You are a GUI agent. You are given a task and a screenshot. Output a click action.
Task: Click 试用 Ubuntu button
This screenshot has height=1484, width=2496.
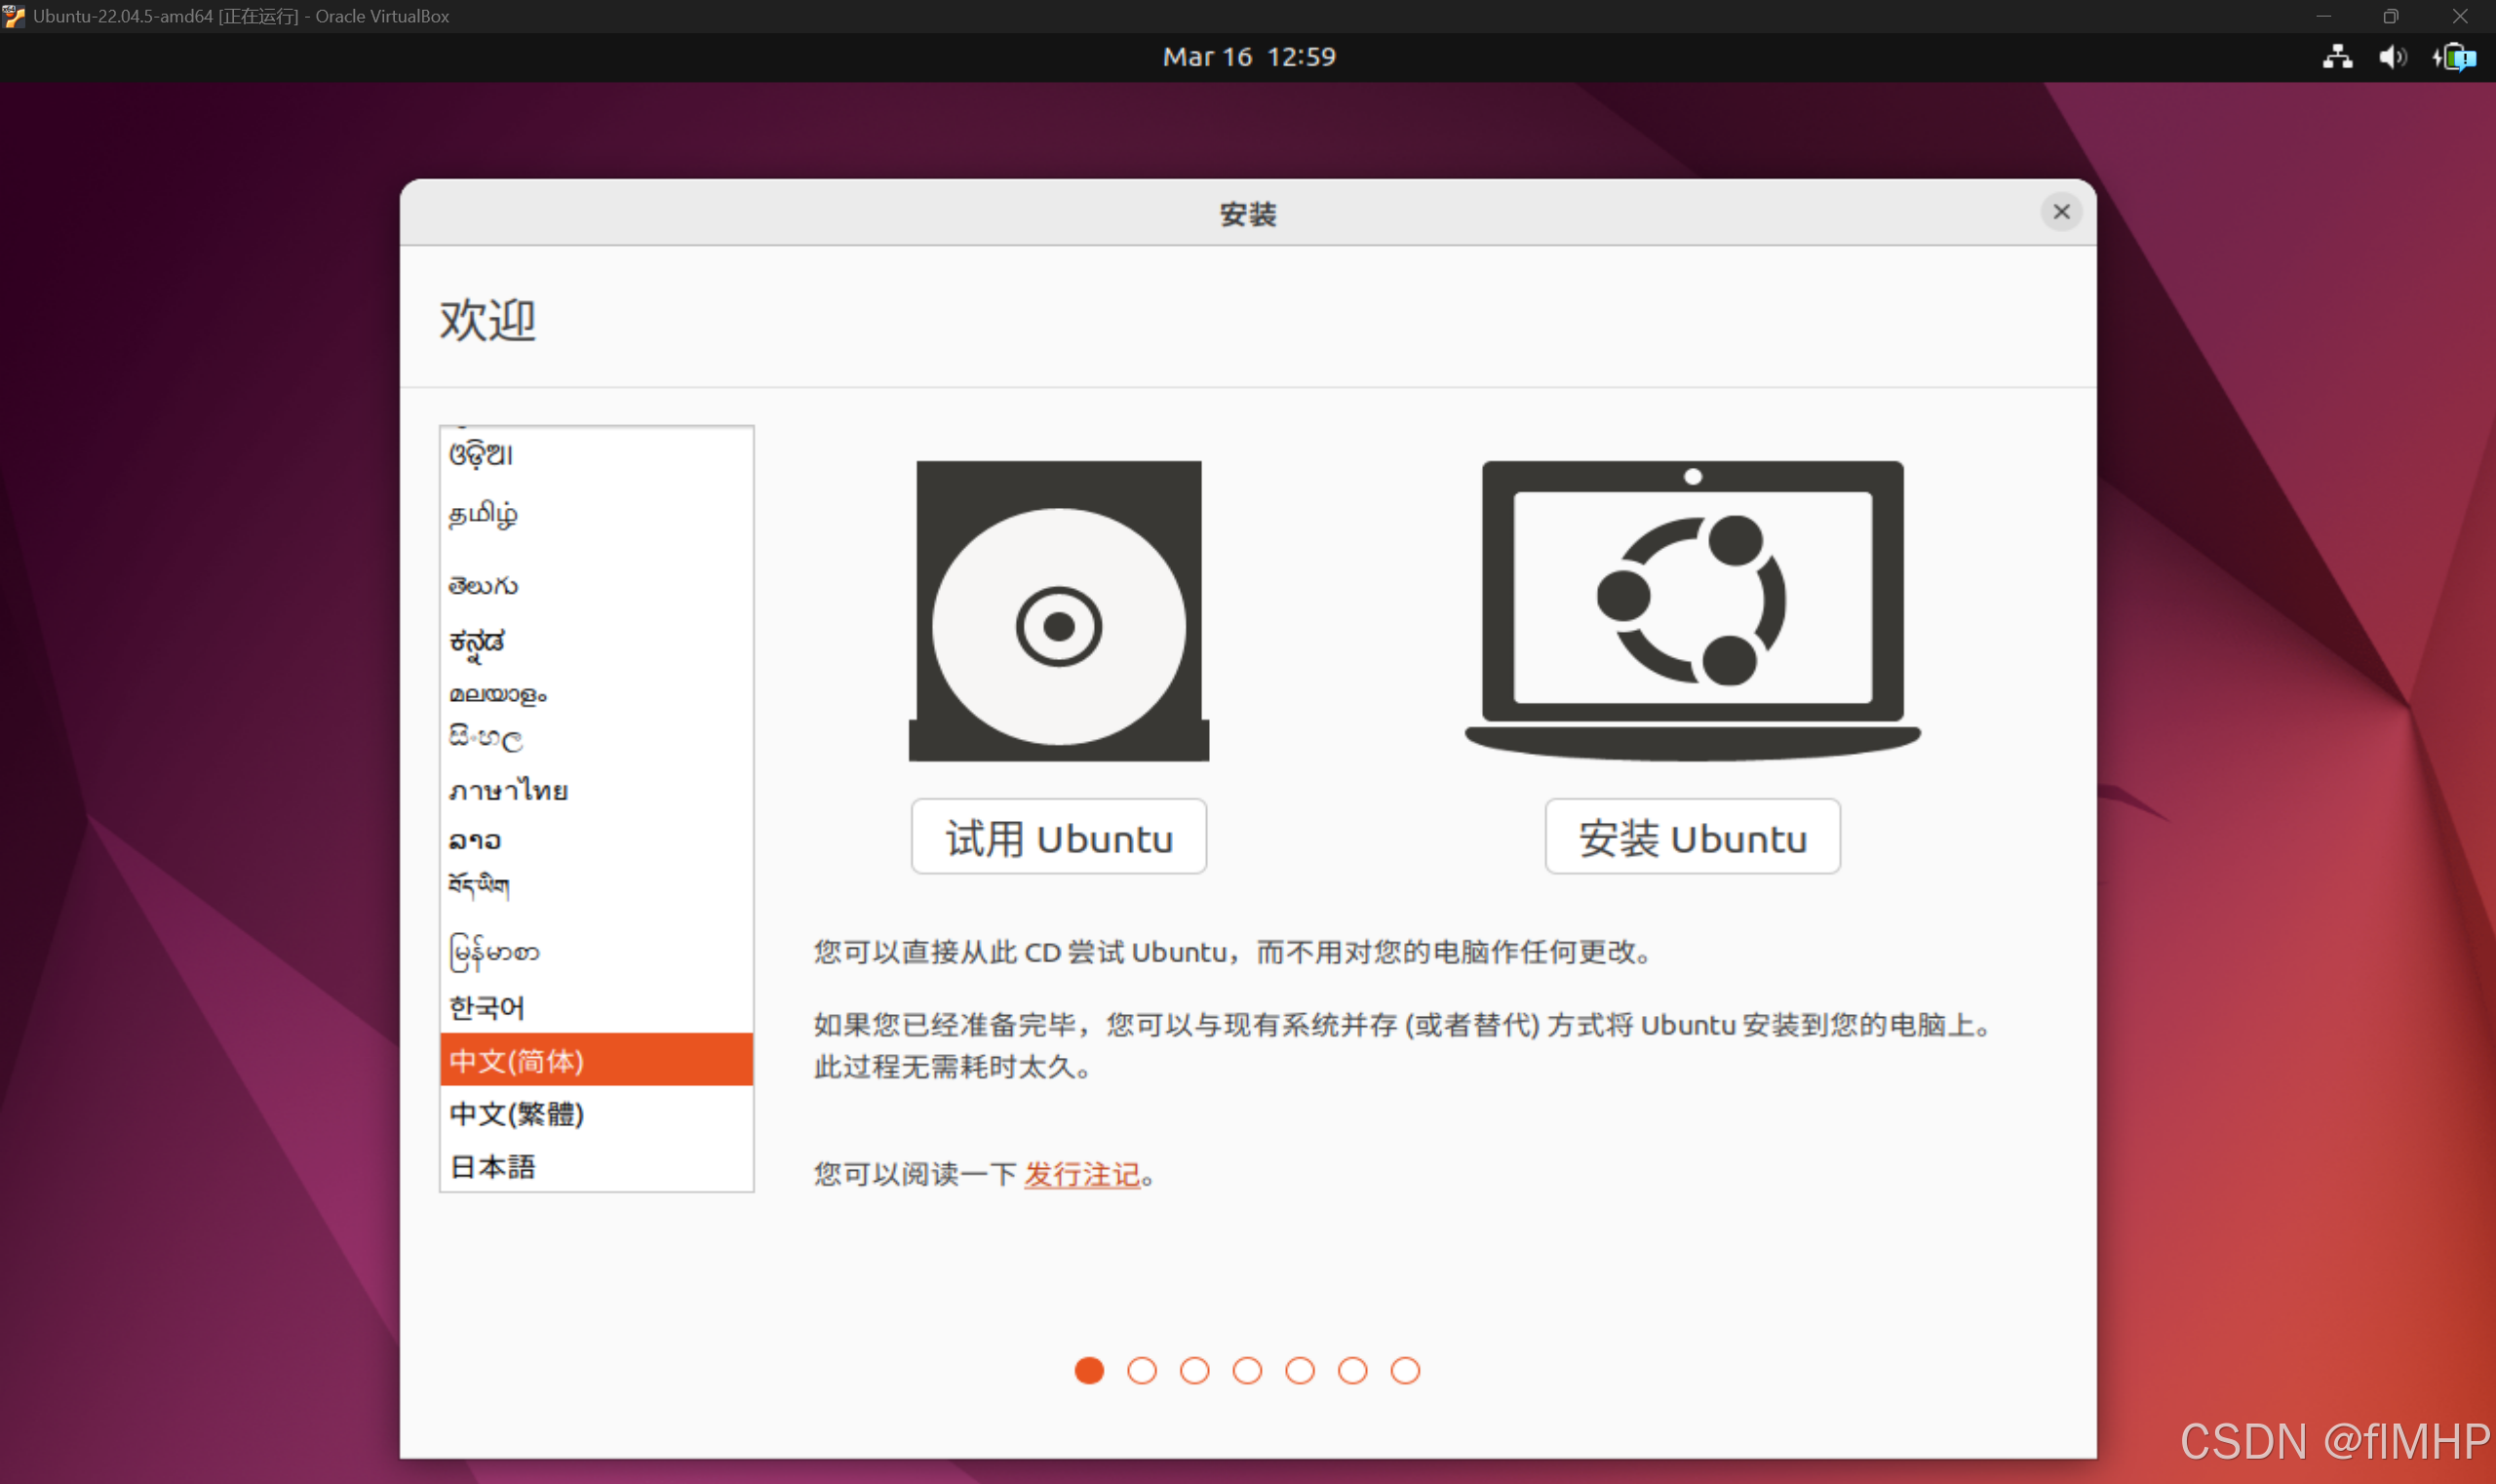coord(1058,837)
